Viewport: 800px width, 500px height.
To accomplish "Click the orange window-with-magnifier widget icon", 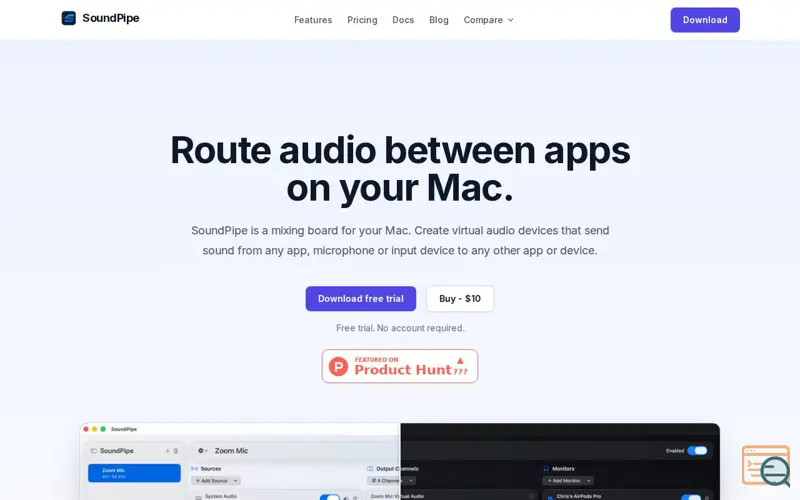I will coord(766,466).
